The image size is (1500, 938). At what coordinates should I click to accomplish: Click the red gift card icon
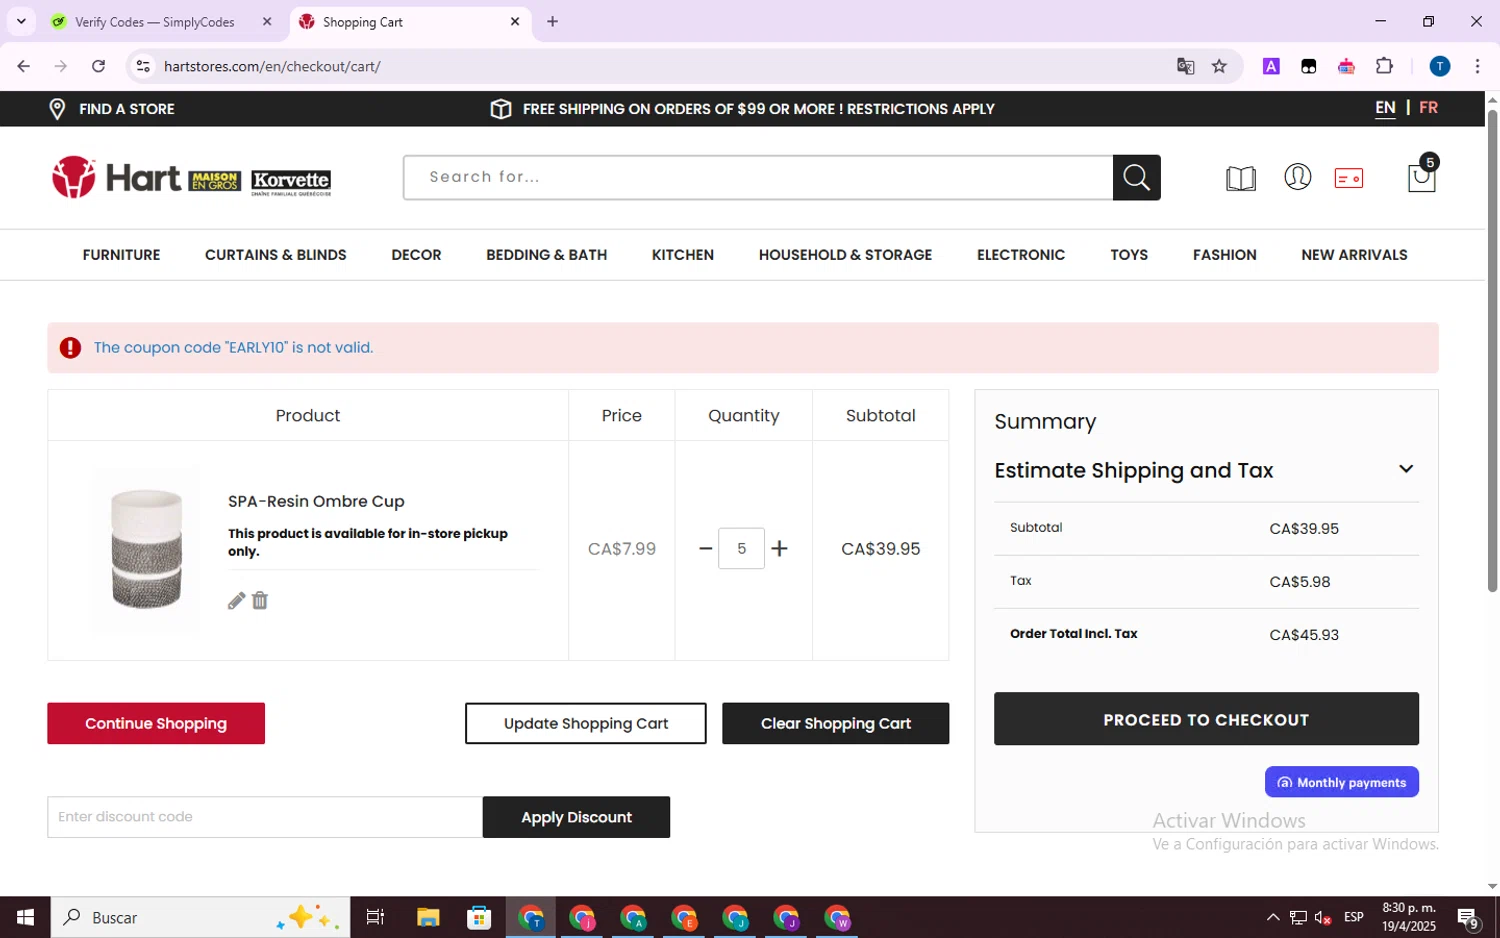(1348, 178)
